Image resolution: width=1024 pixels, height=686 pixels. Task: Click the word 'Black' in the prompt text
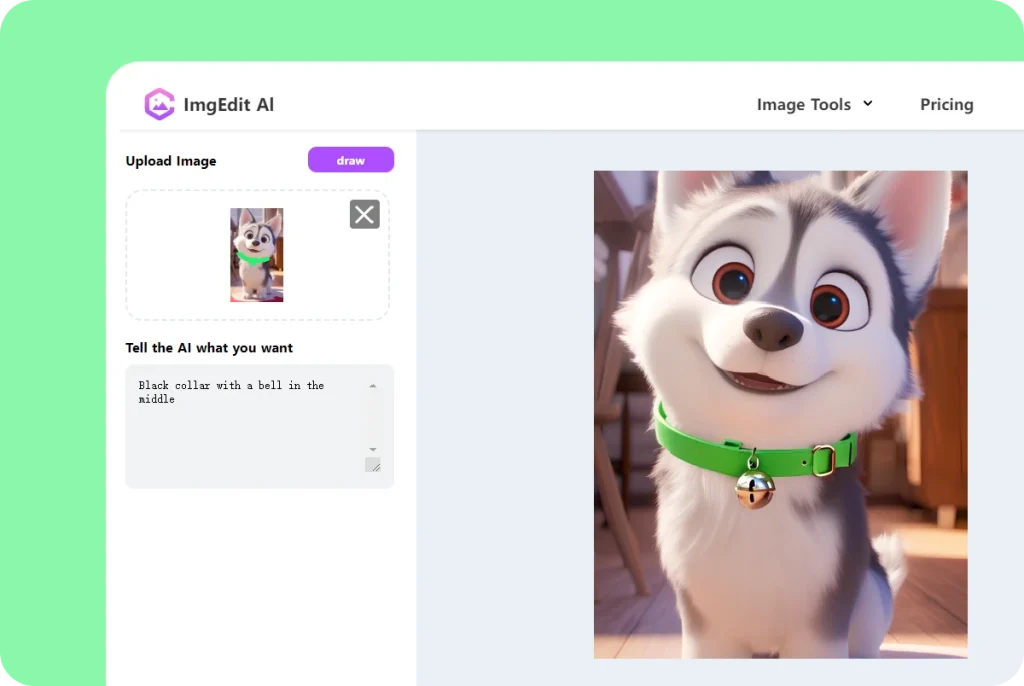(154, 385)
